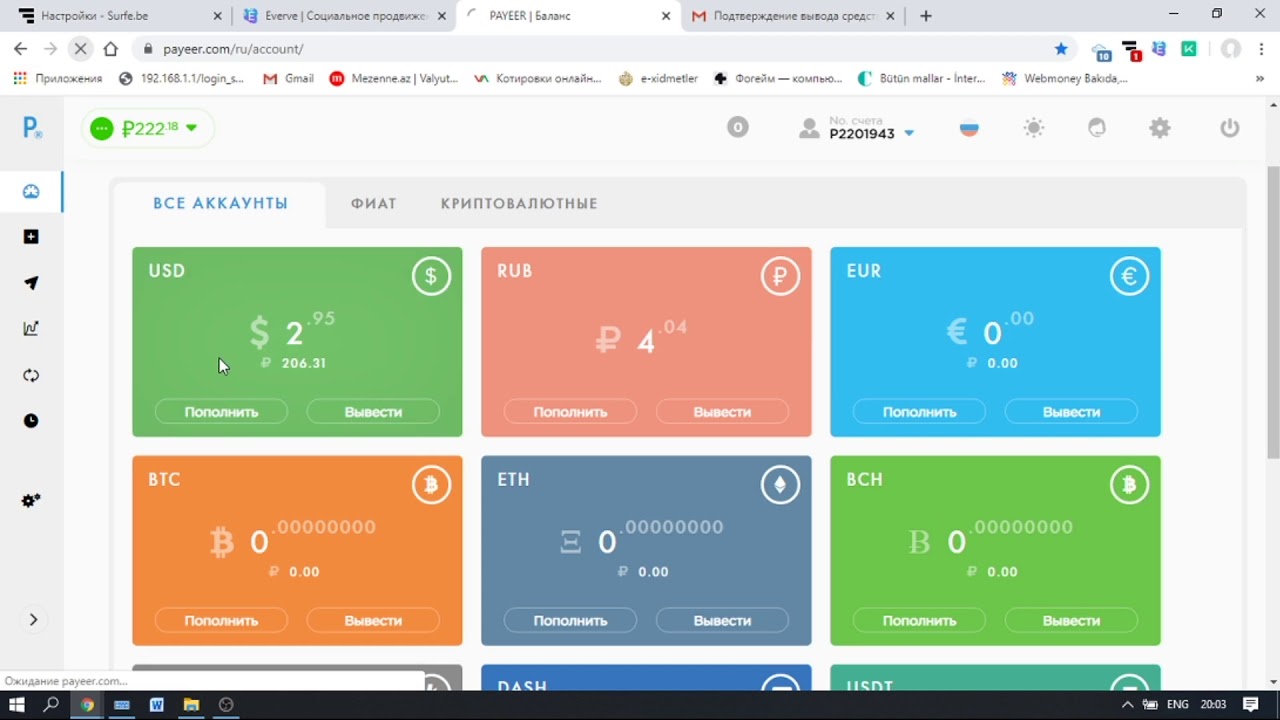
Task: Switch to the ФИАТ tab
Action: [x=374, y=204]
